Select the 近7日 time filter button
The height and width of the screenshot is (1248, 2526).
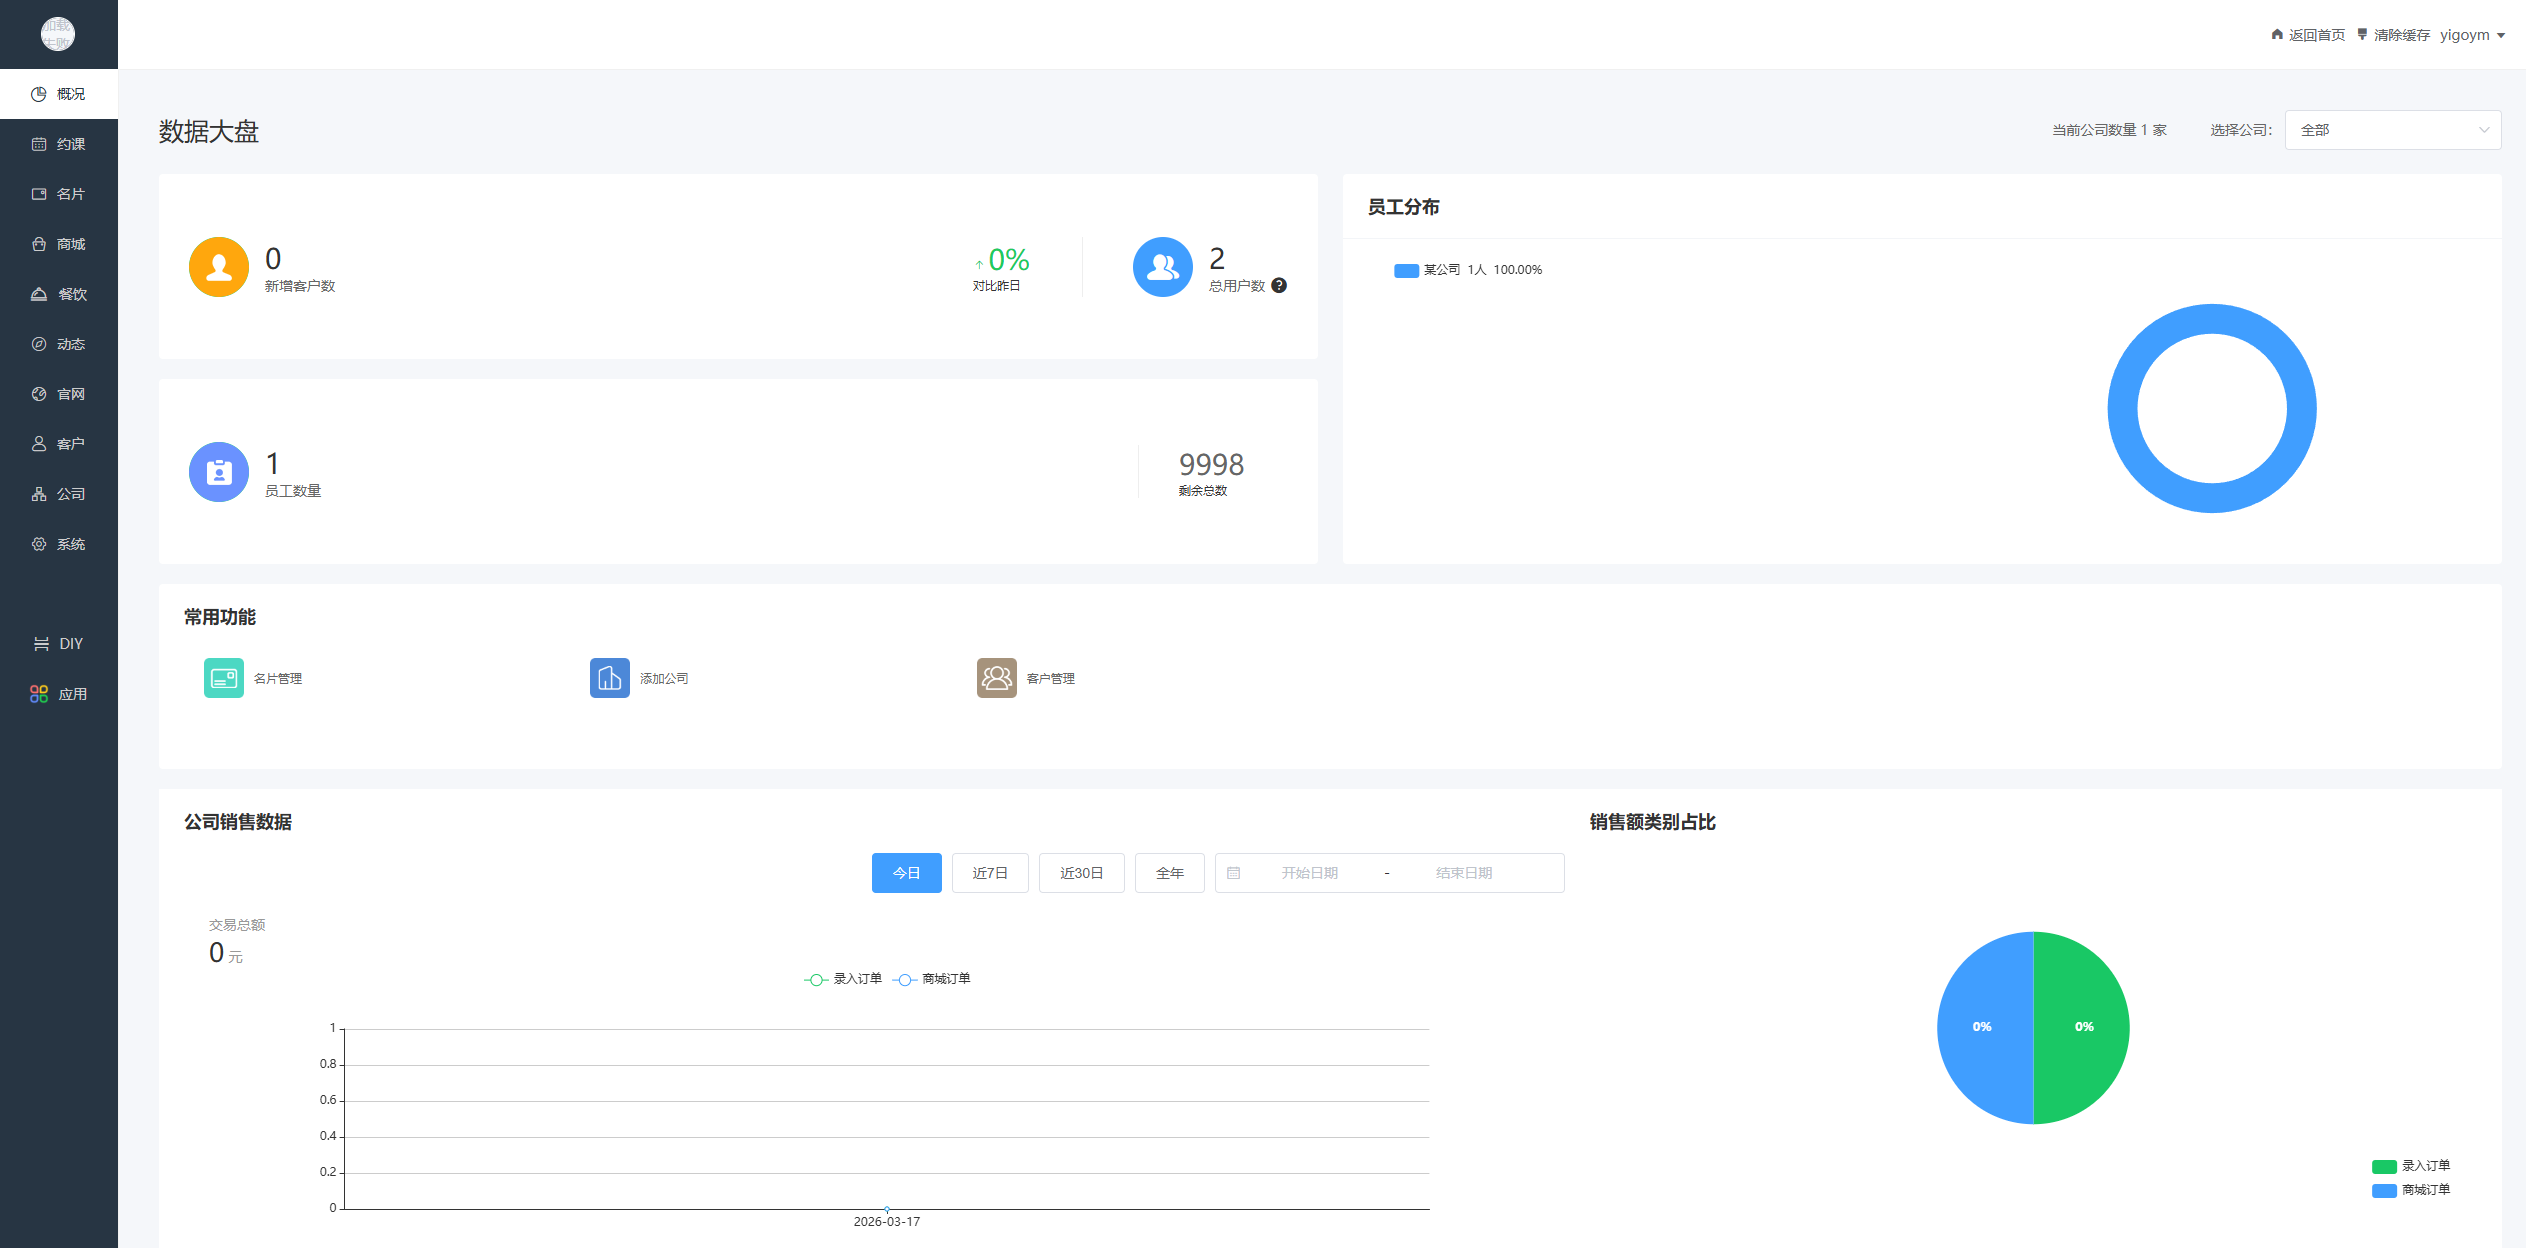point(989,873)
